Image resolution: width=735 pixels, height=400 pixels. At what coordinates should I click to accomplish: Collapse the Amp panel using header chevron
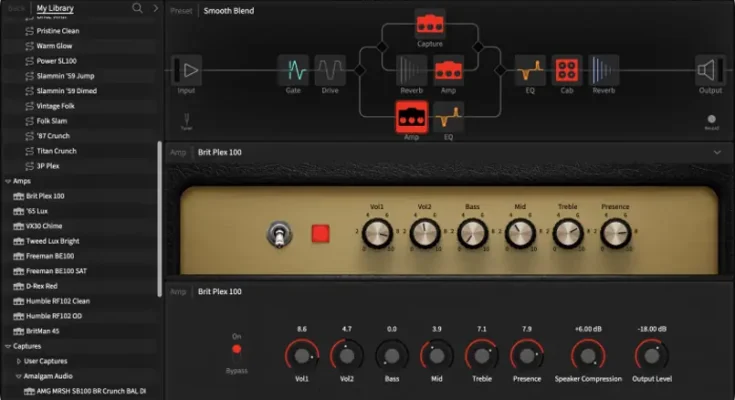[x=717, y=152]
